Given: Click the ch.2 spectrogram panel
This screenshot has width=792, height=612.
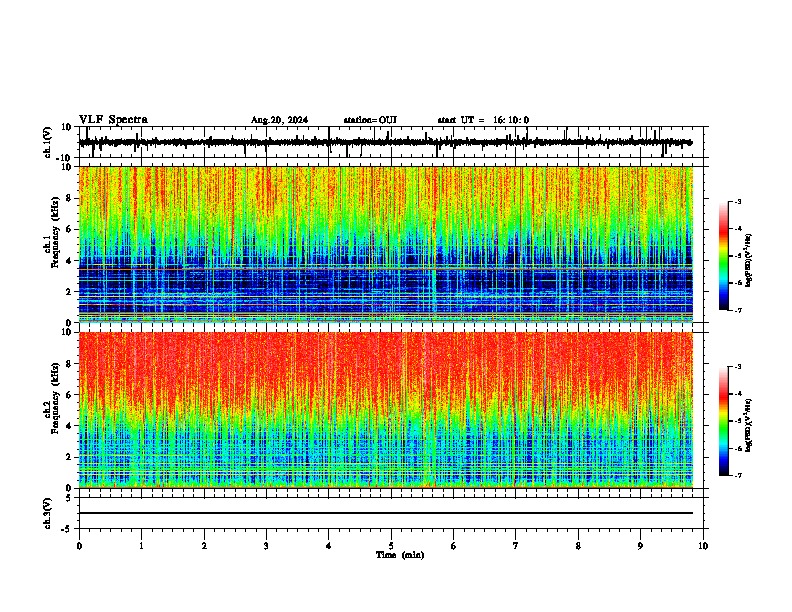Looking at the screenshot, I should (x=386, y=410).
